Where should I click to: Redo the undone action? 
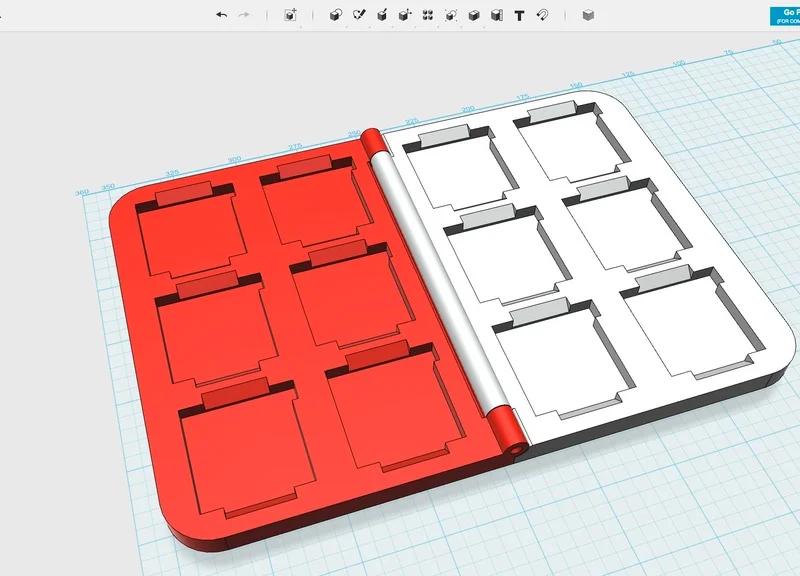click(x=244, y=15)
